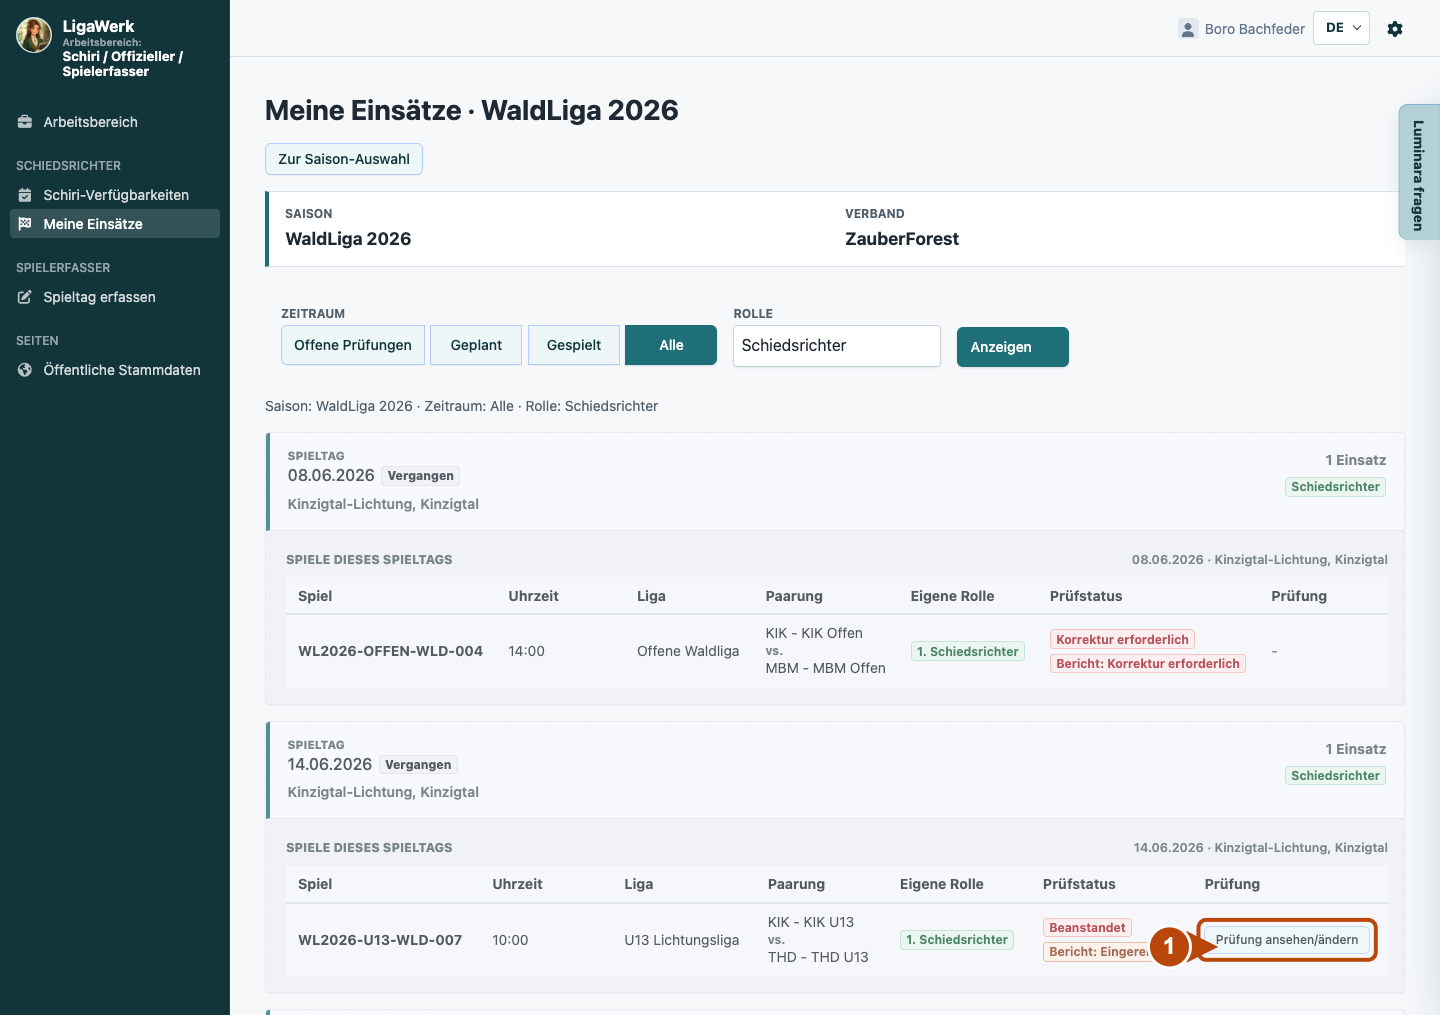Click the Anzeigen button

point(1013,347)
